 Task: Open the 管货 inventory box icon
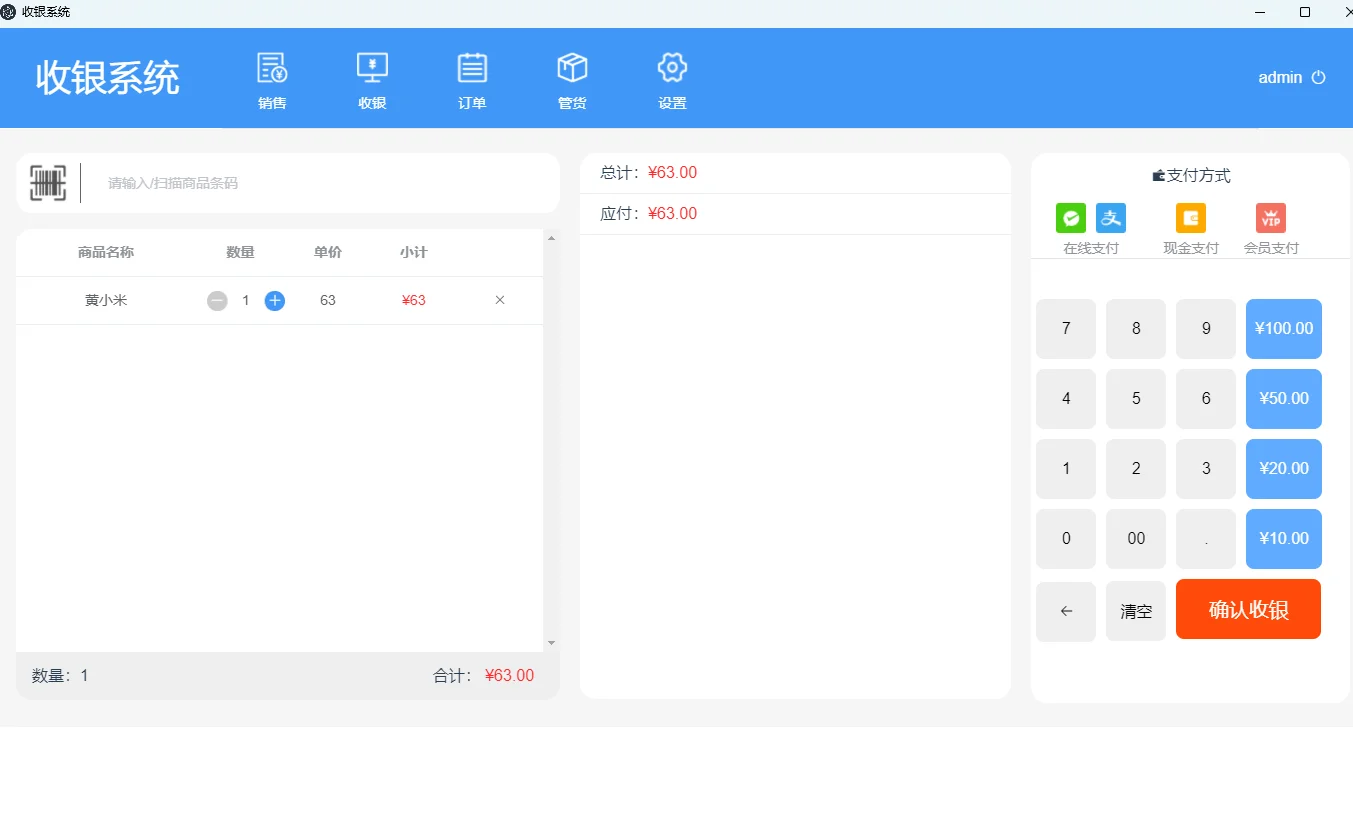572,68
